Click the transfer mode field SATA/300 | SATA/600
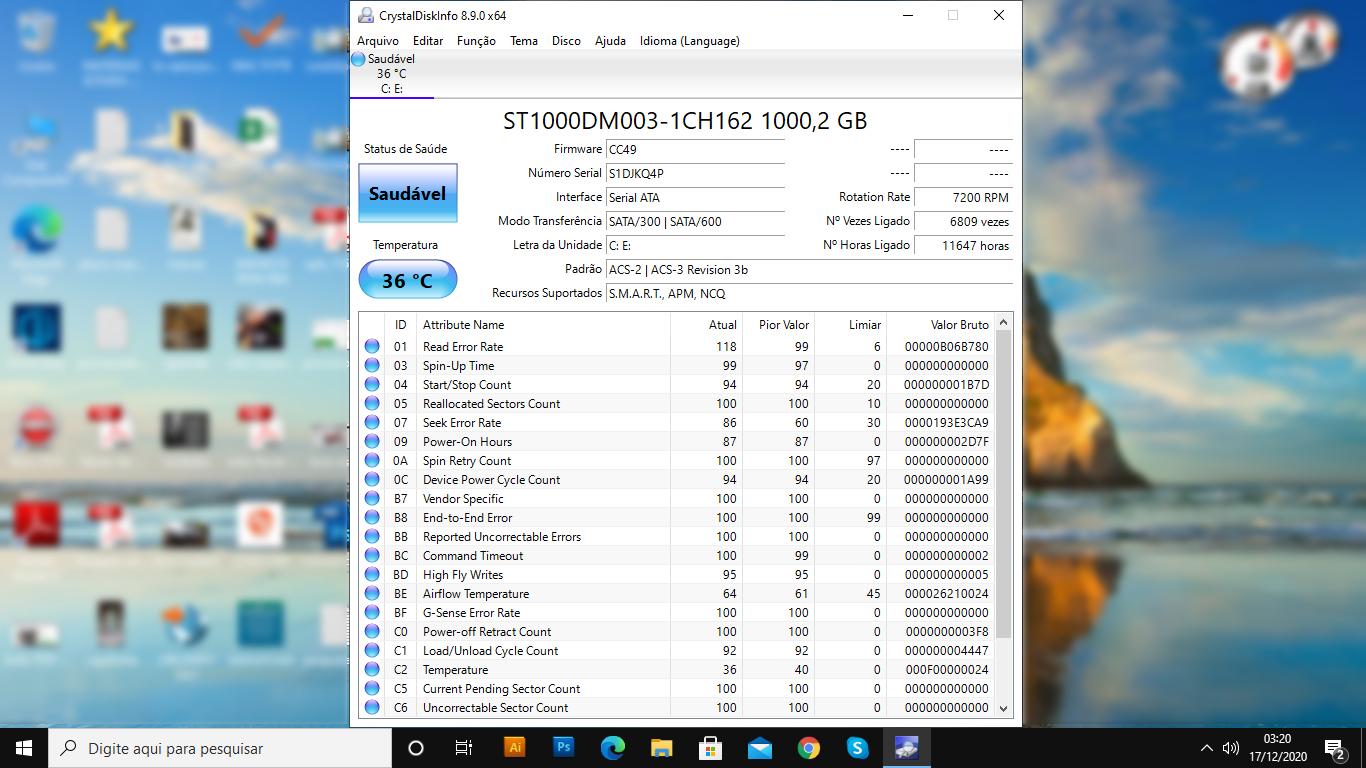 pyautogui.click(x=695, y=222)
